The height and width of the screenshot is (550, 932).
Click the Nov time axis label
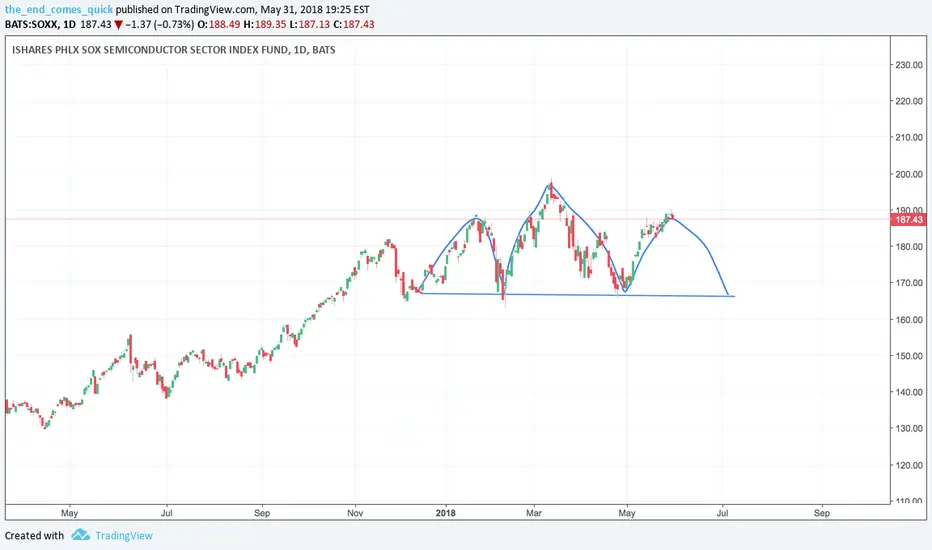point(355,513)
